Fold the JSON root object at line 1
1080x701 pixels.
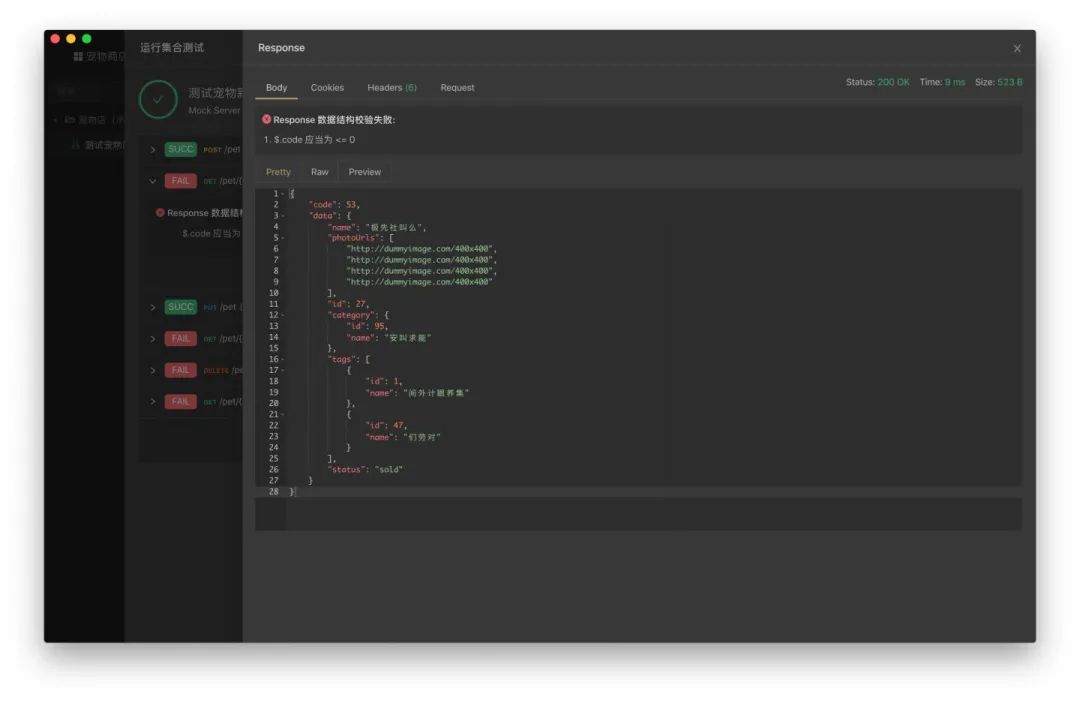pyautogui.click(x=283, y=194)
